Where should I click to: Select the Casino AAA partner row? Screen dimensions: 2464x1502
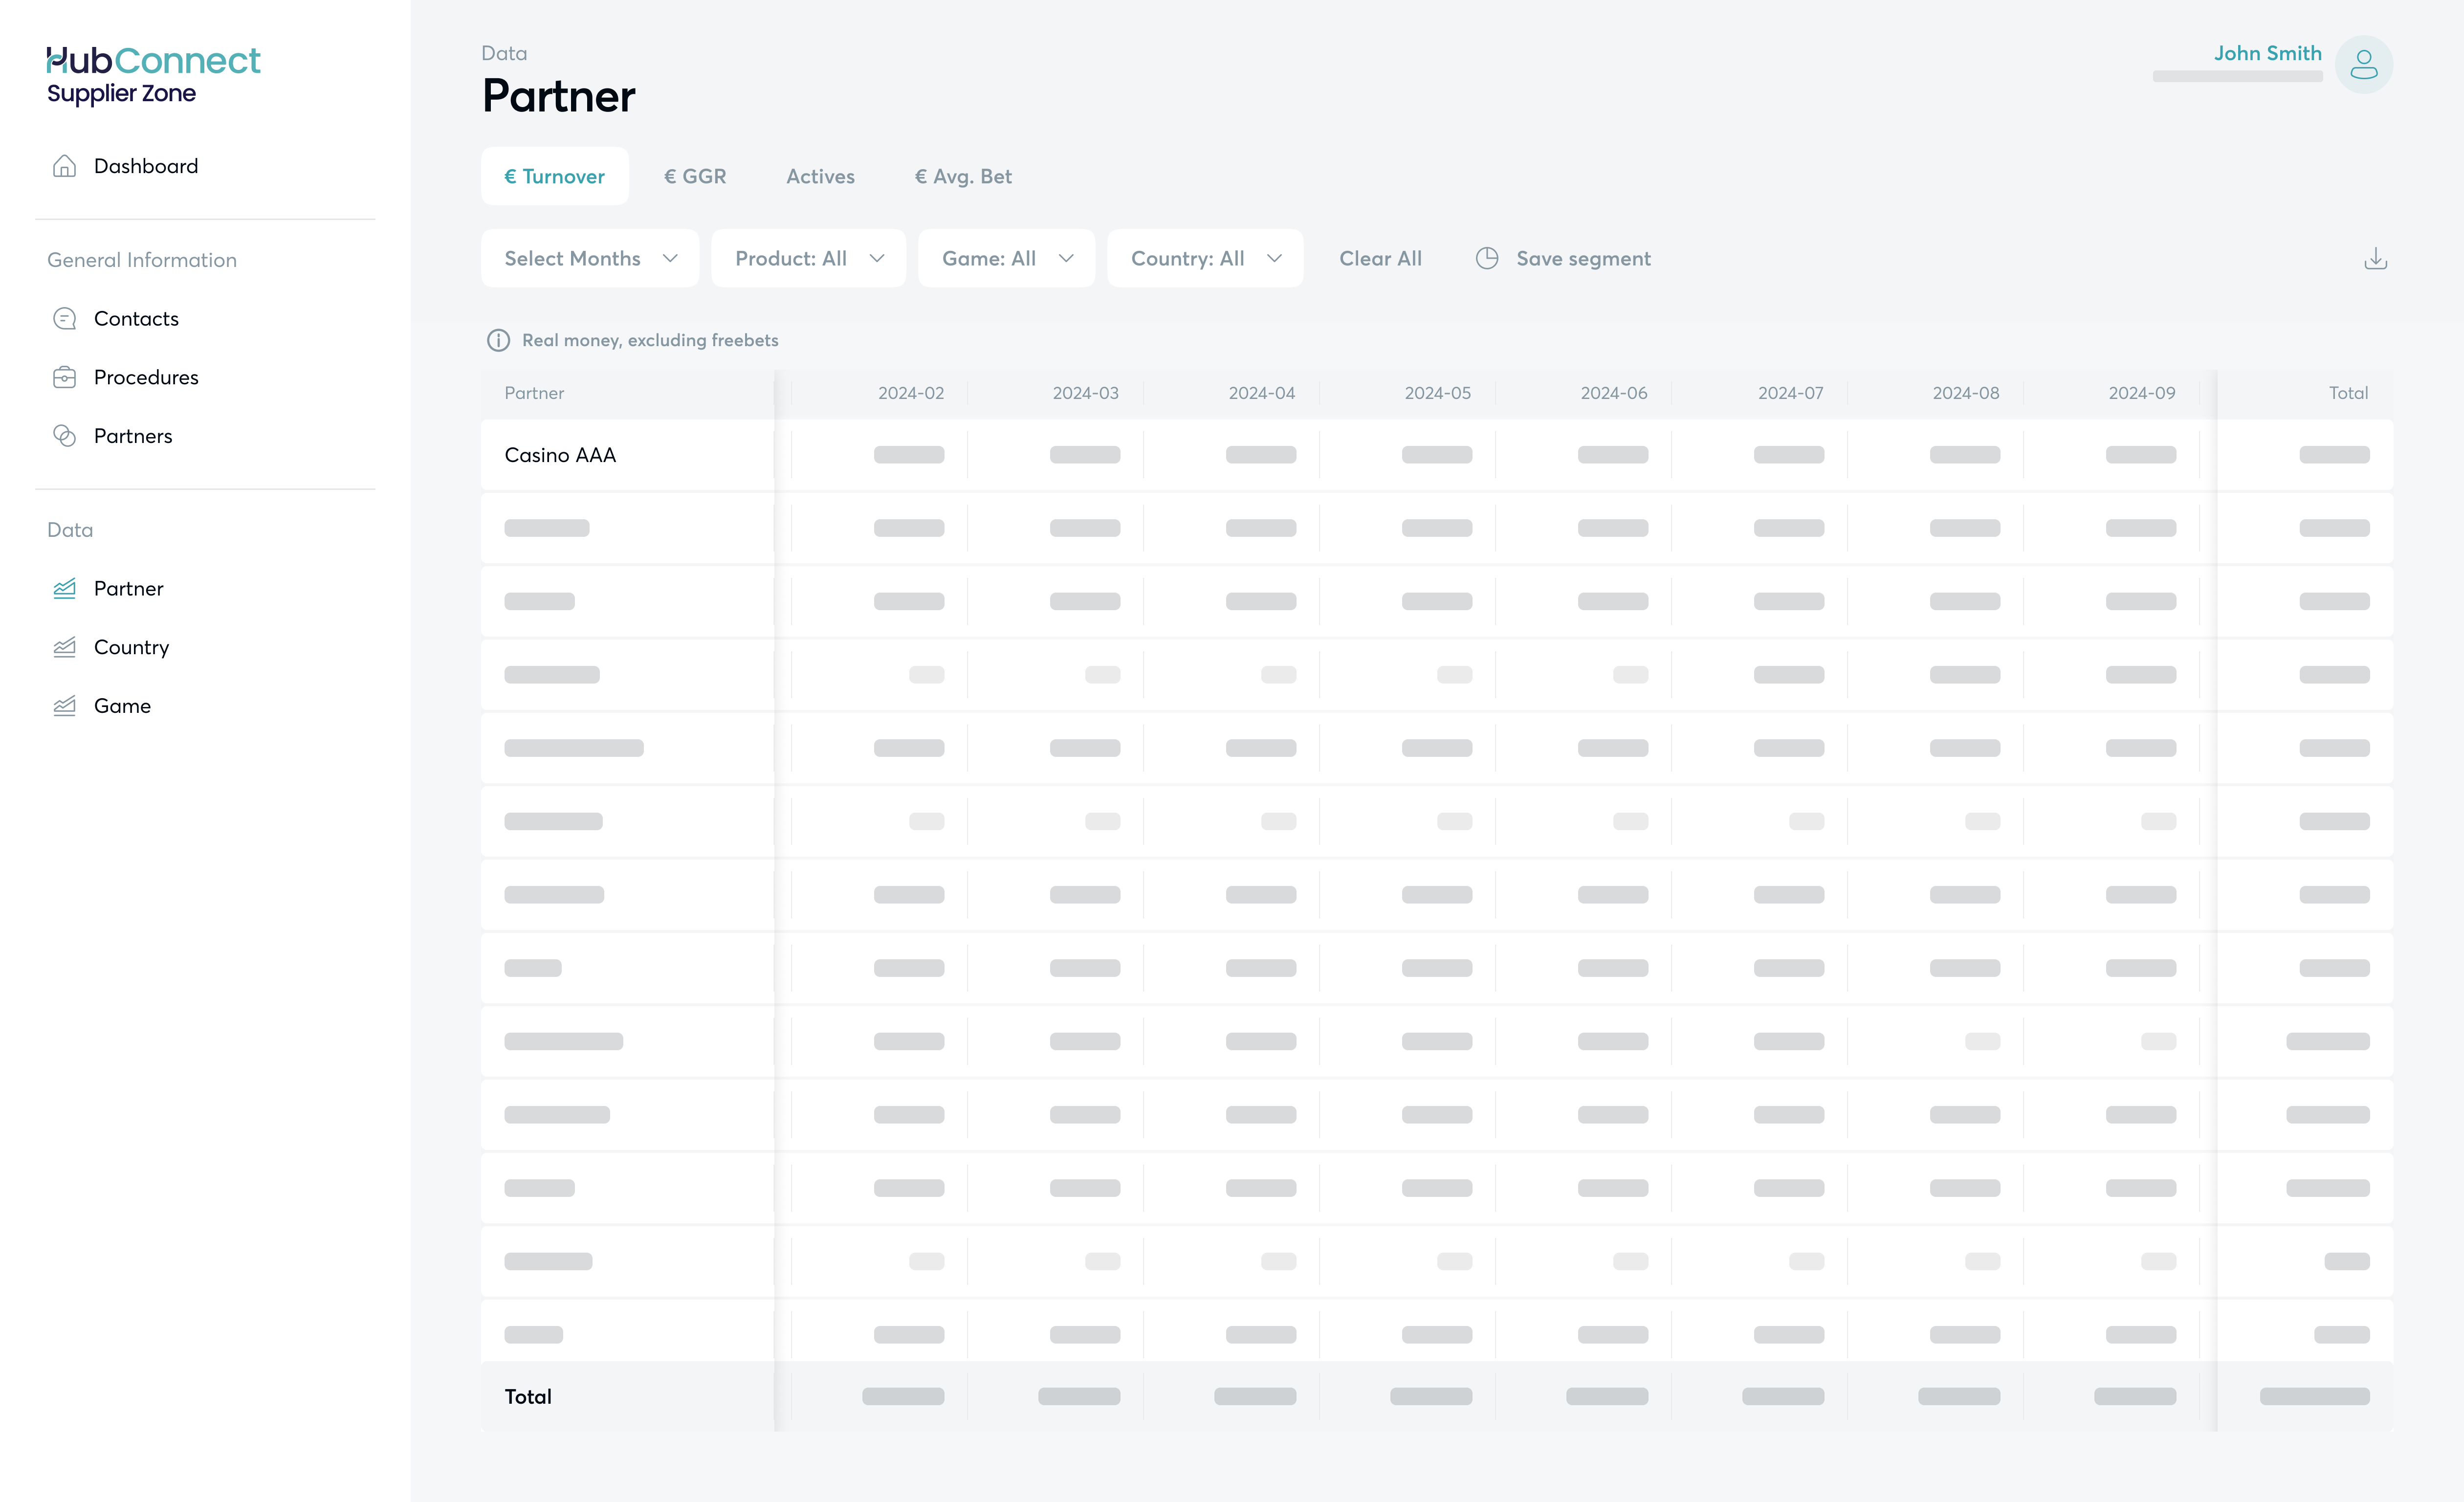[560, 455]
